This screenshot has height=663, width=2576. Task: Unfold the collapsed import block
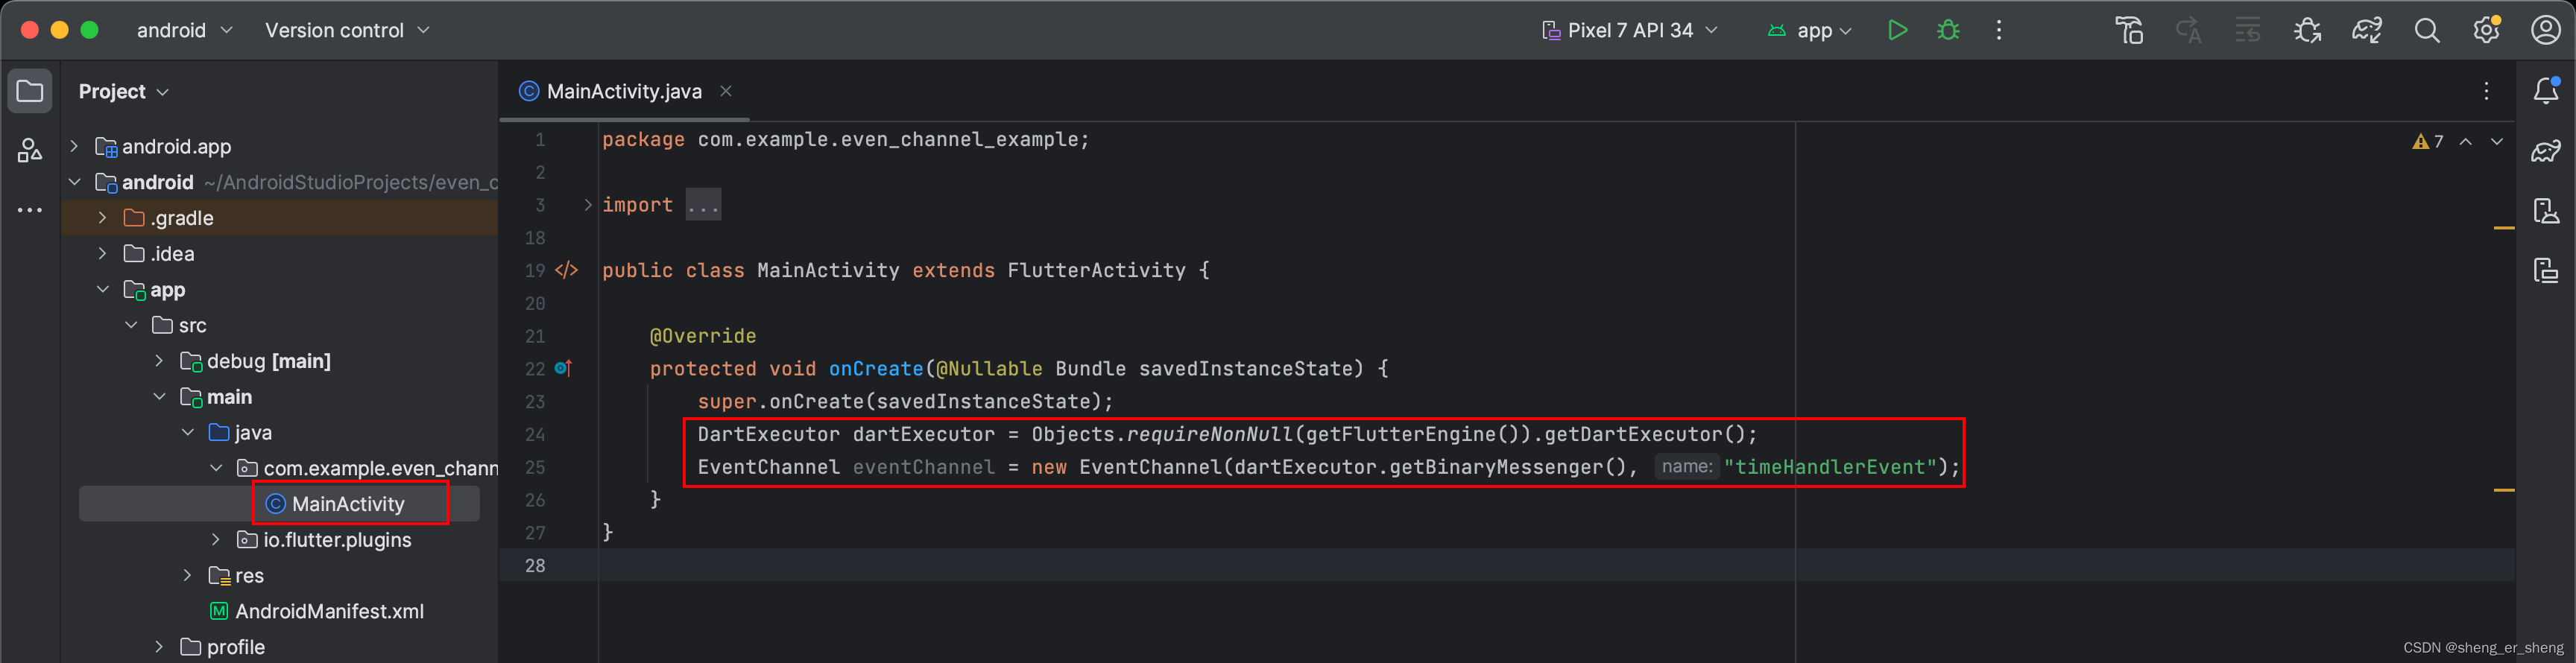pos(588,205)
